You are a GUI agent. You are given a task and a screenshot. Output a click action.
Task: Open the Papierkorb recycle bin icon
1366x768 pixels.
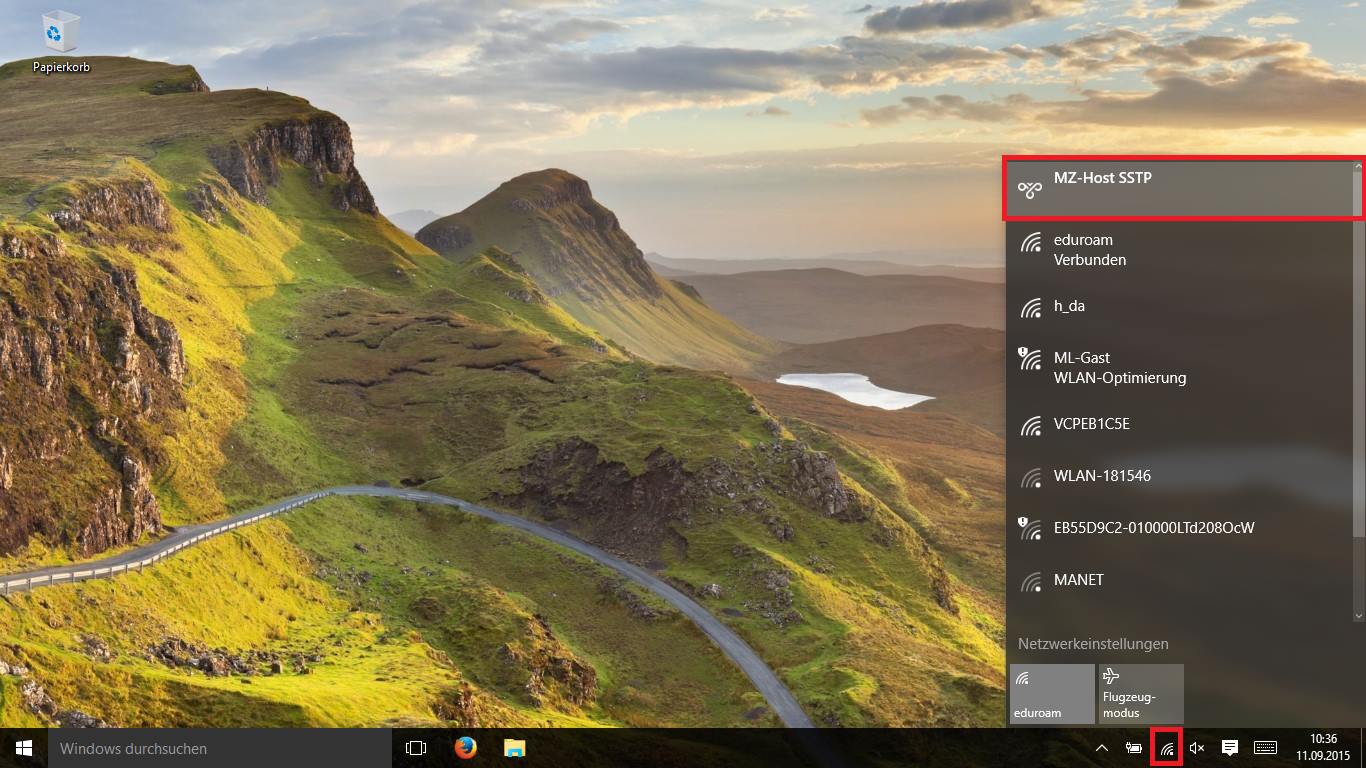point(61,43)
